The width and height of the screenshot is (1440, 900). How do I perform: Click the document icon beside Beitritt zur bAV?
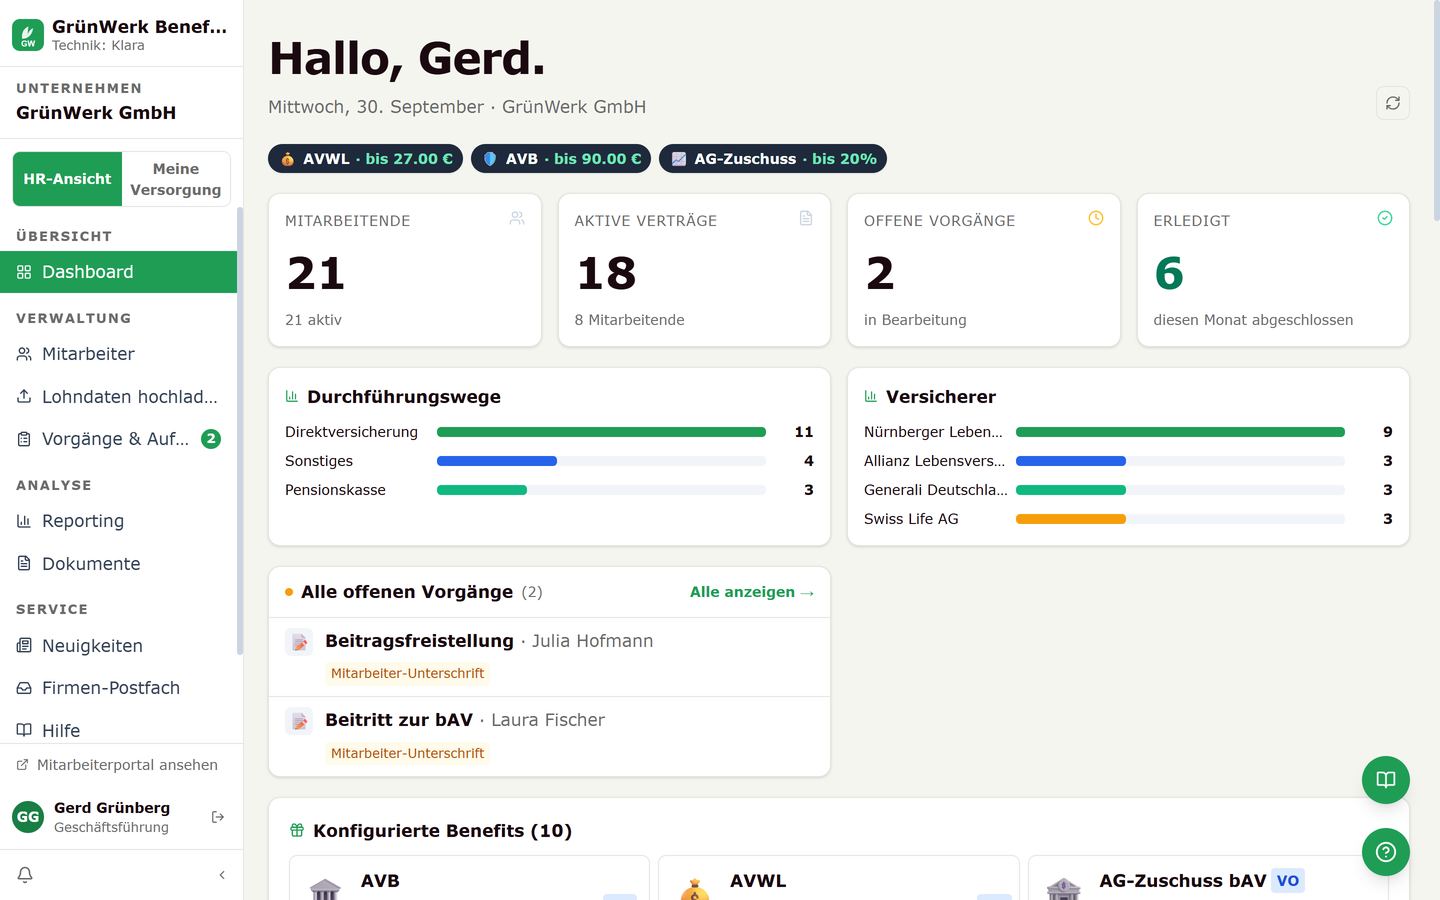click(x=299, y=721)
